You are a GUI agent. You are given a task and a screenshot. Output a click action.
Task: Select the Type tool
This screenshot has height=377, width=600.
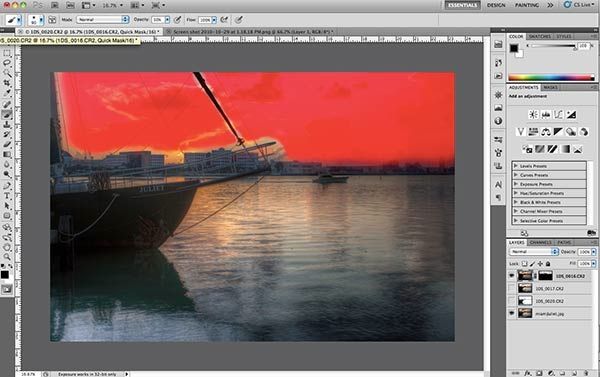click(7, 196)
